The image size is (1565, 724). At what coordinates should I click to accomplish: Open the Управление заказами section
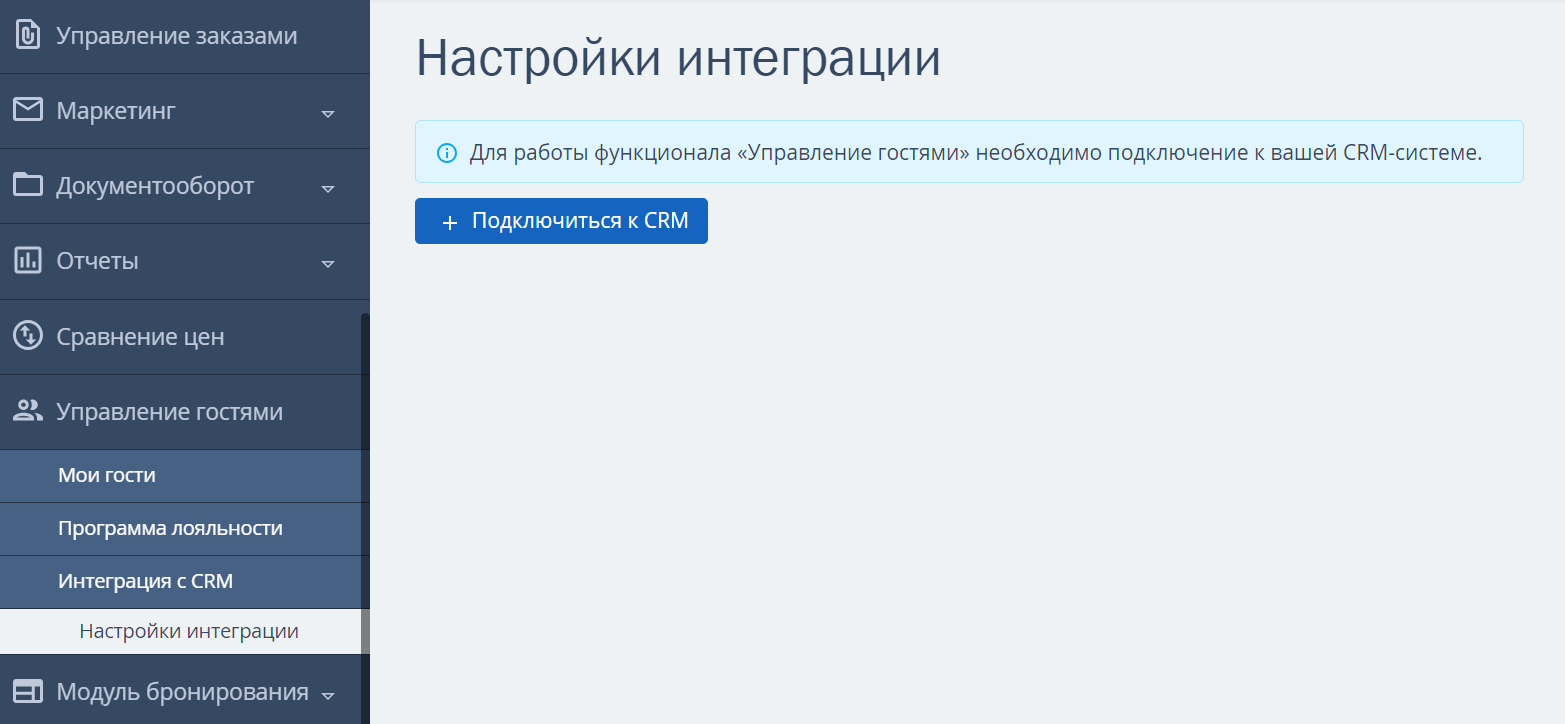[185, 36]
